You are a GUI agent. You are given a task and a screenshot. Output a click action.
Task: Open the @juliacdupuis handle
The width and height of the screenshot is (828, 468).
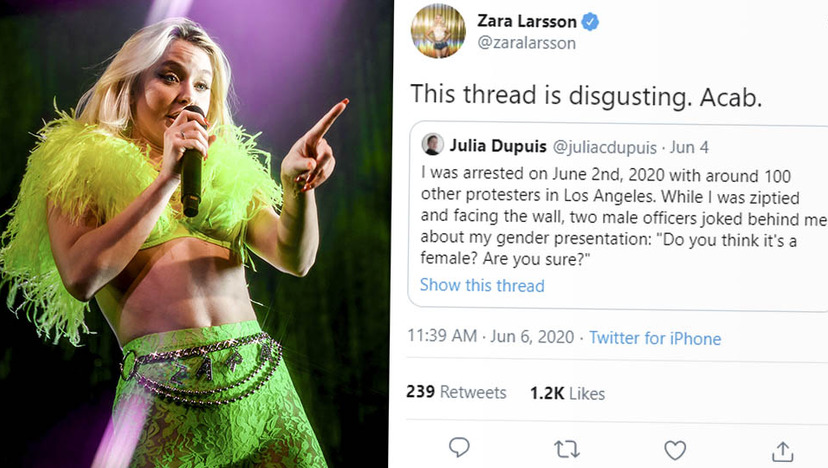tap(605, 147)
